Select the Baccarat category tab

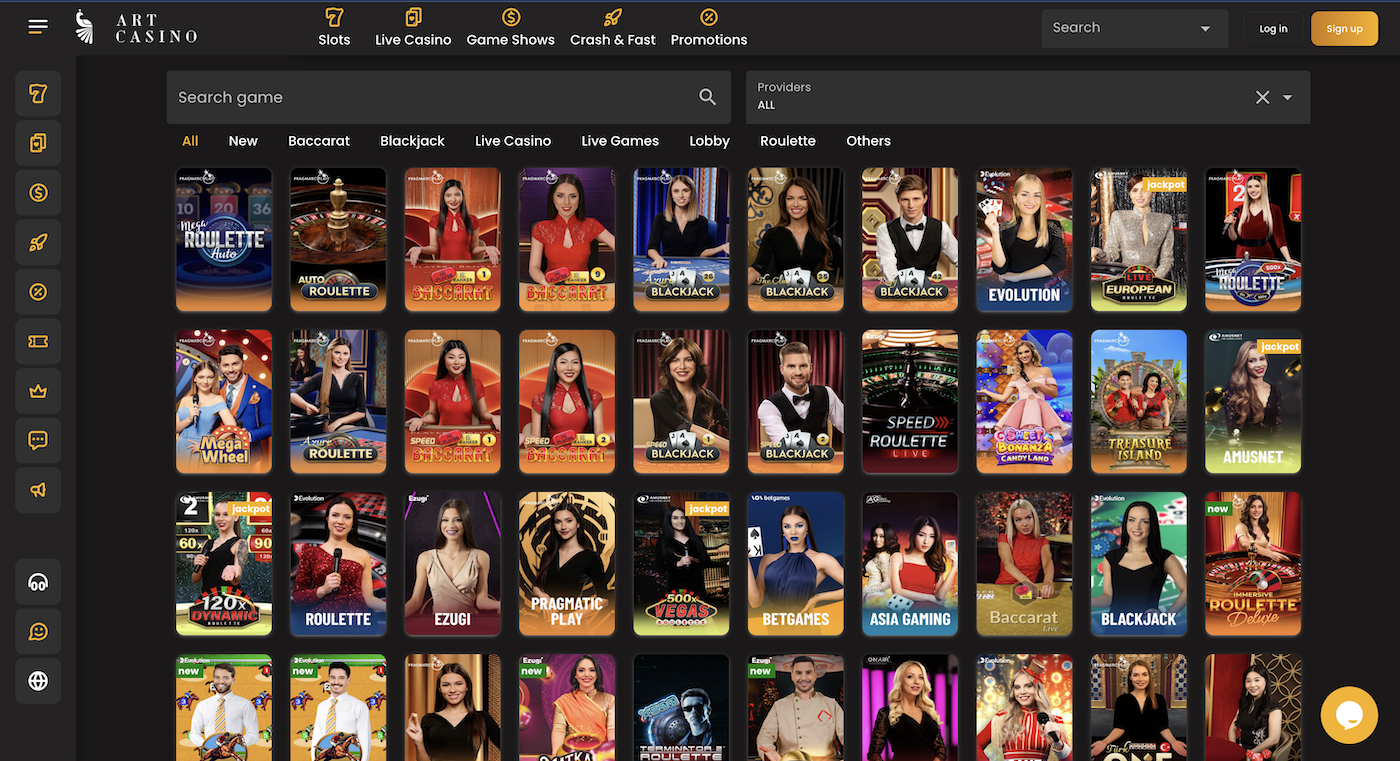point(319,141)
